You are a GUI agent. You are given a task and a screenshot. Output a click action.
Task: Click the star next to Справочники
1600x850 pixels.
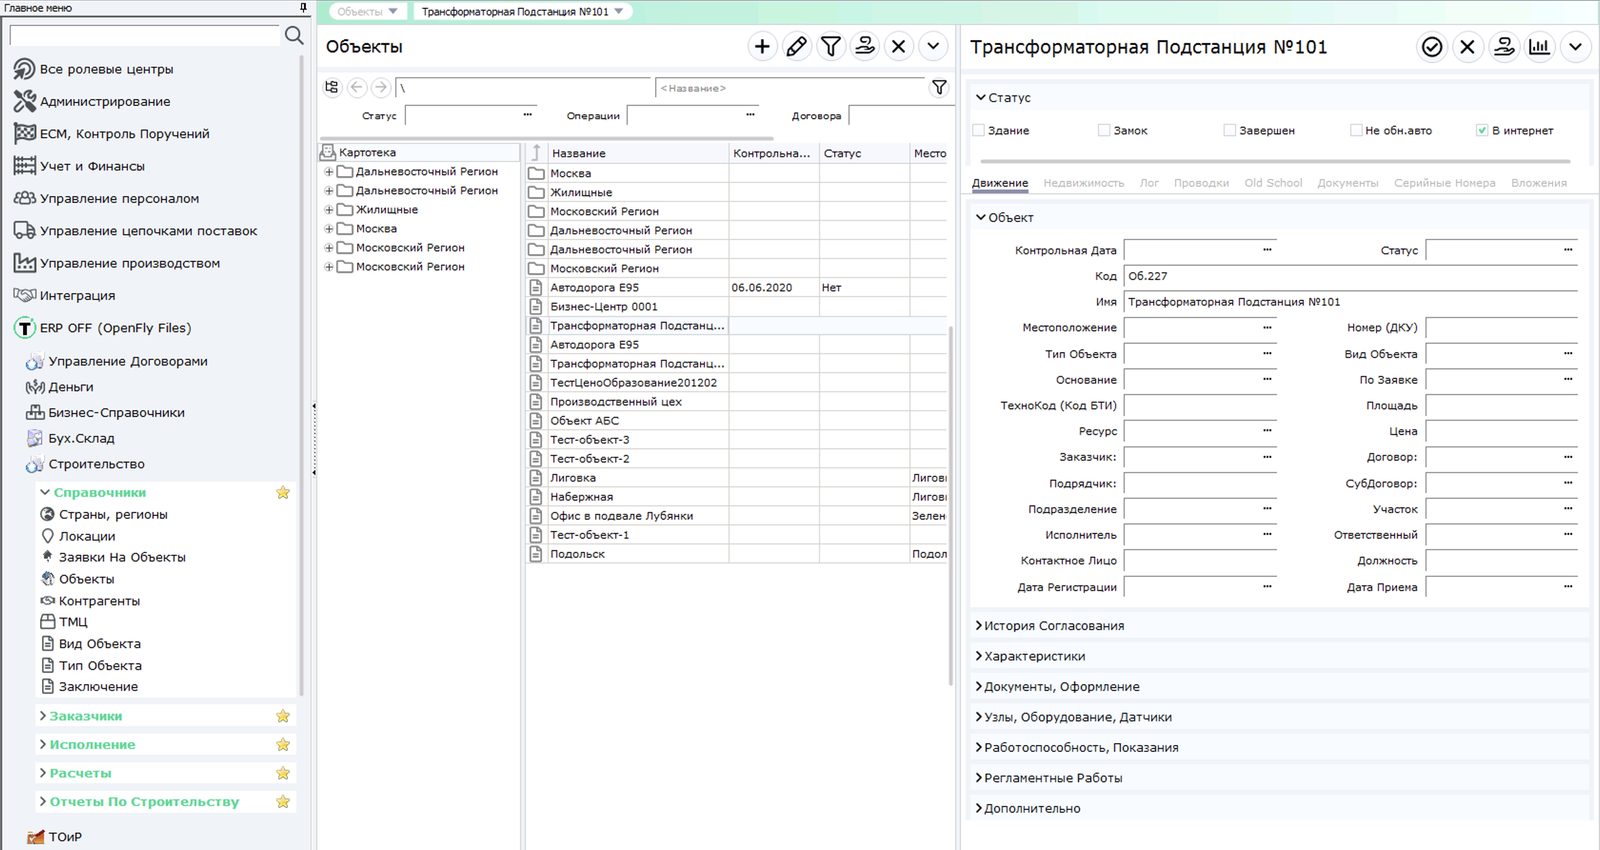coord(283,493)
